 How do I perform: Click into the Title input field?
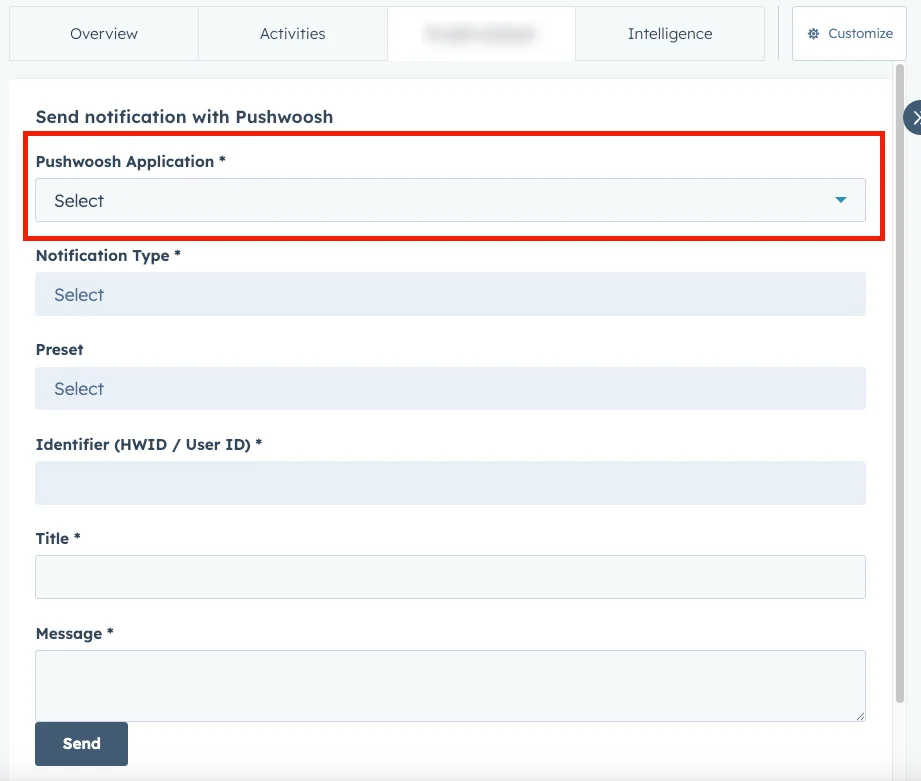click(450, 577)
